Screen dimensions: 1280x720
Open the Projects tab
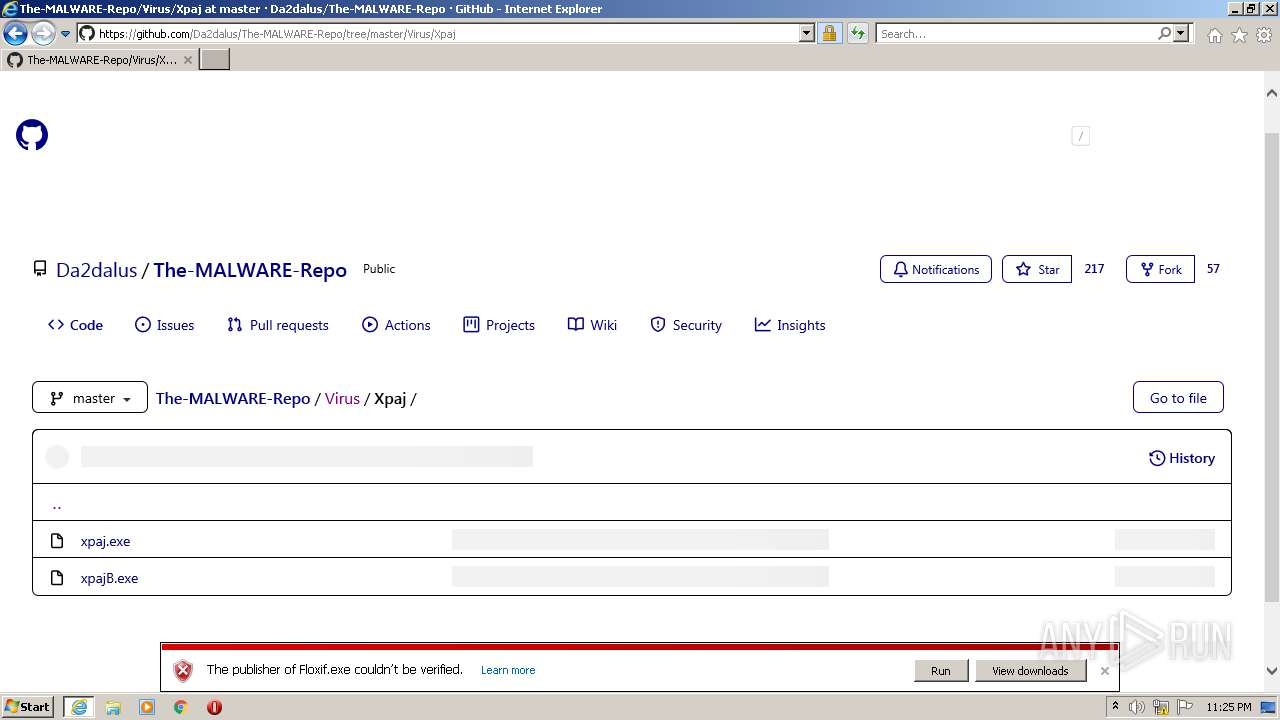(499, 325)
